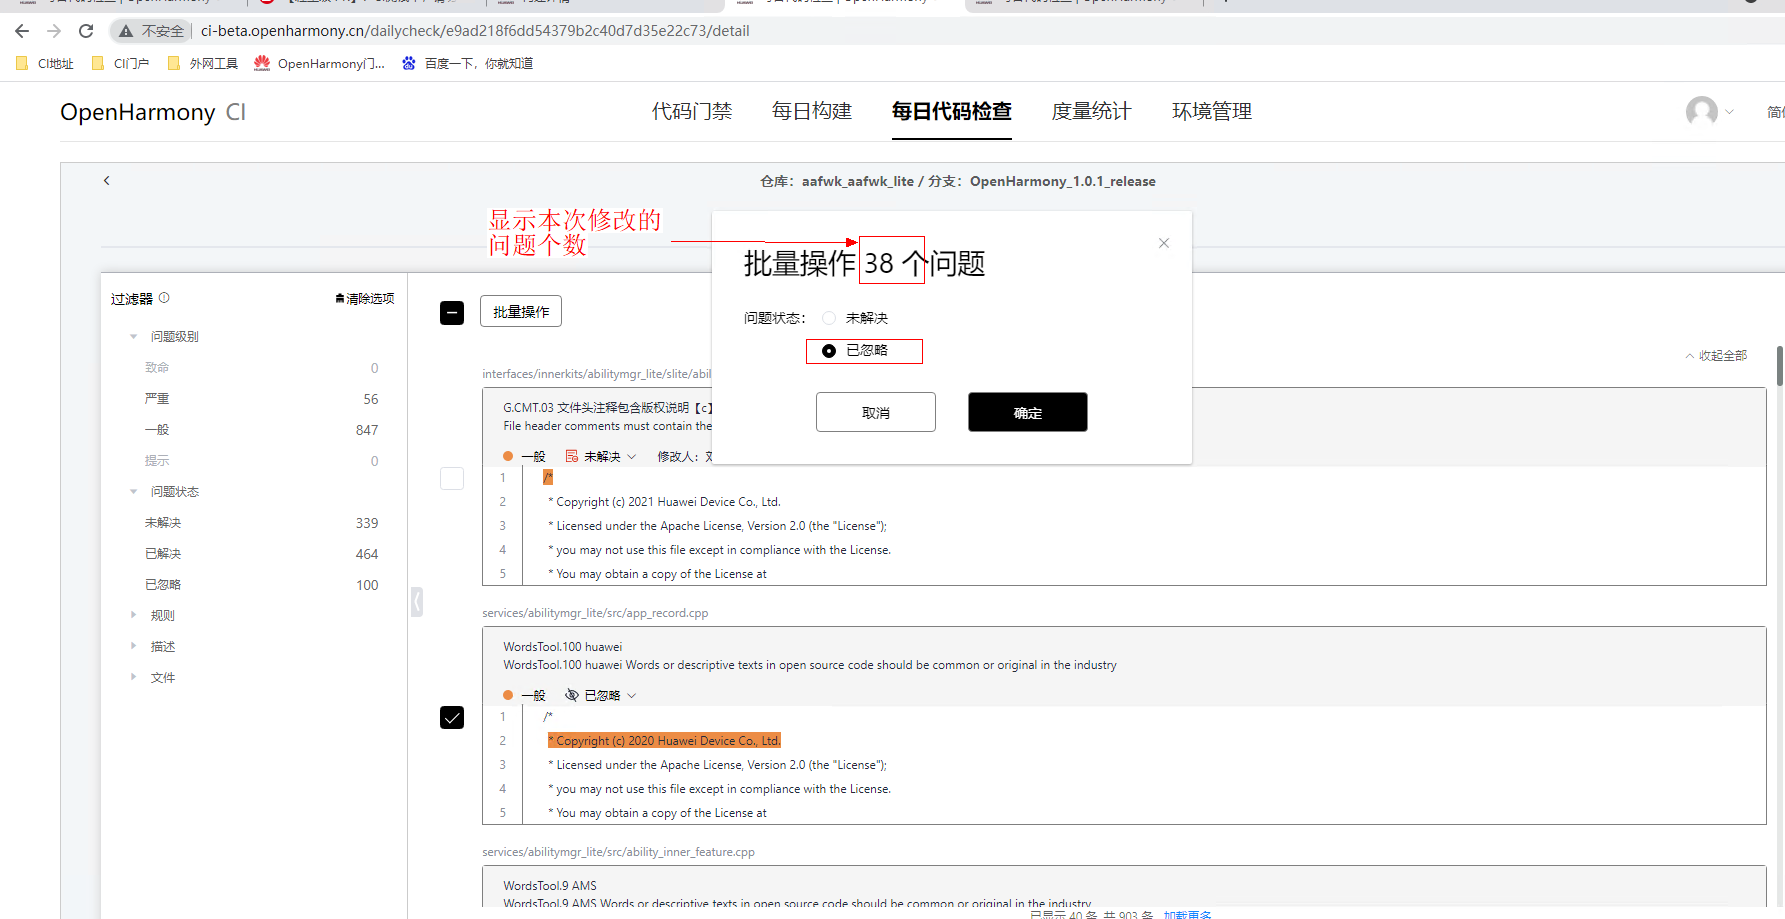Viewport: 1785px width, 919px height.
Task: Expand the 规则 filter group
Action: point(134,616)
